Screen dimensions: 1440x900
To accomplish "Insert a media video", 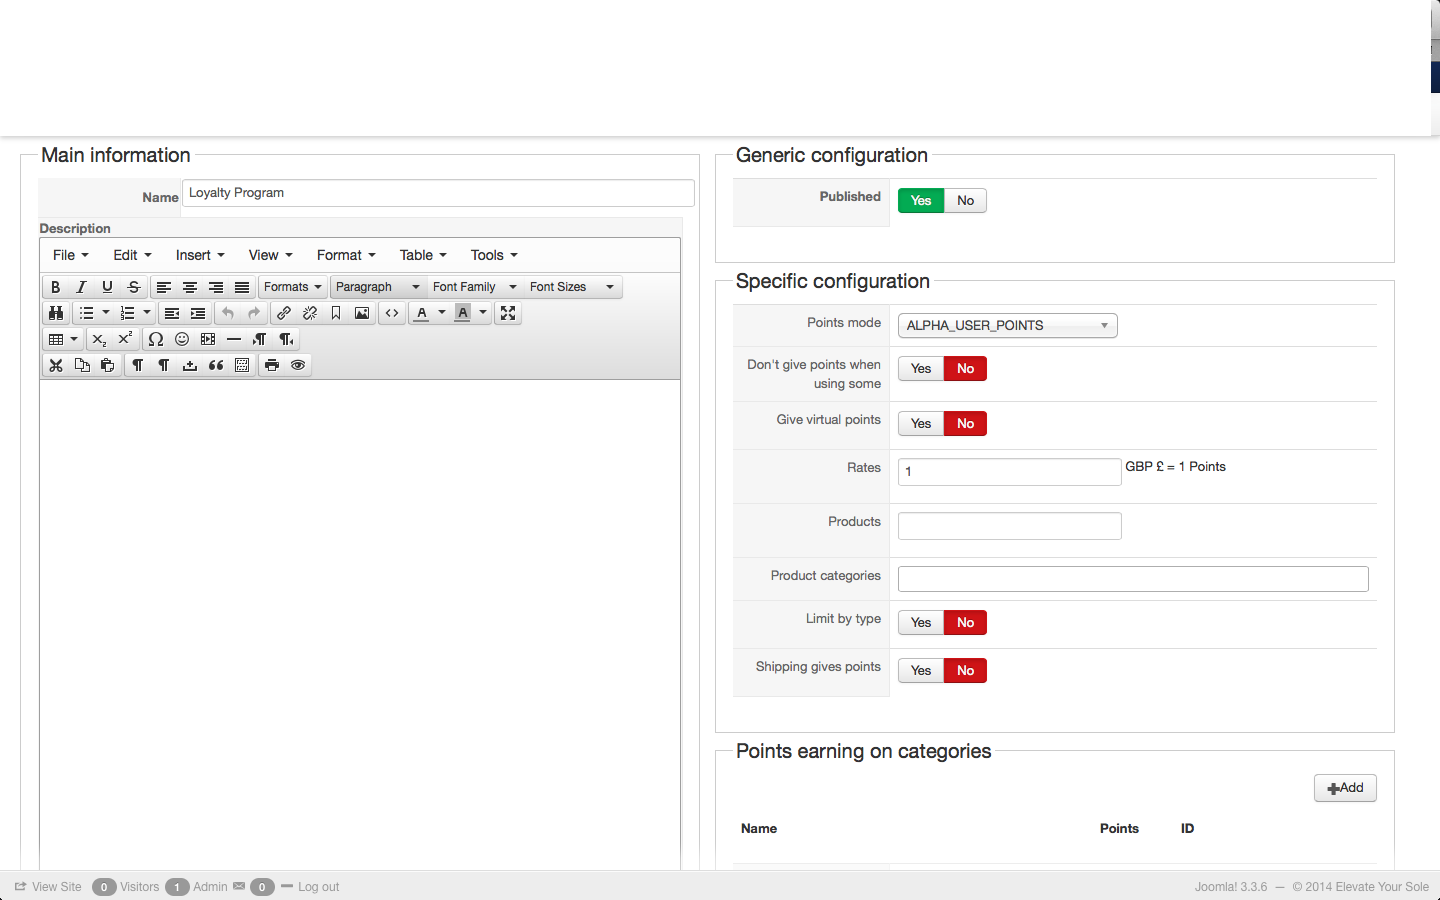I will (208, 339).
